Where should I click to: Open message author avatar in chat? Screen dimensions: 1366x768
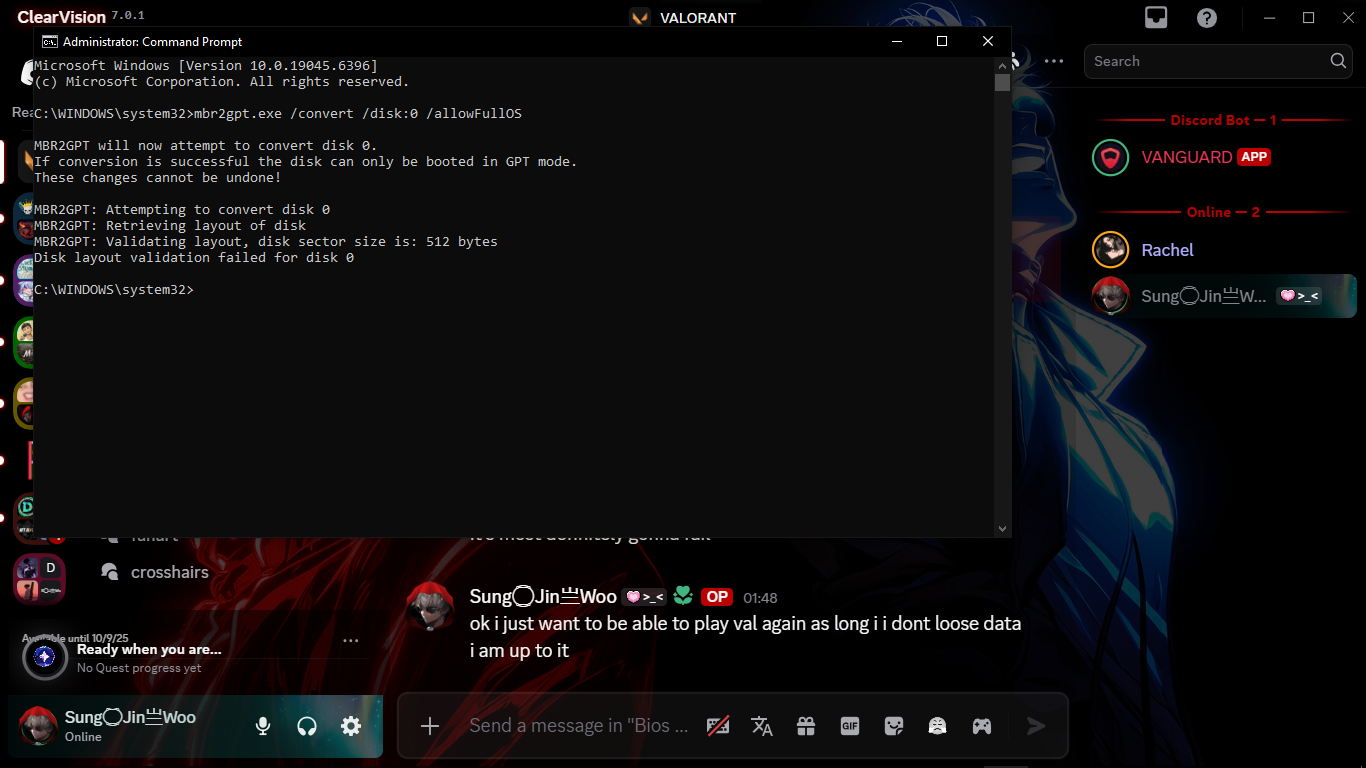(431, 606)
